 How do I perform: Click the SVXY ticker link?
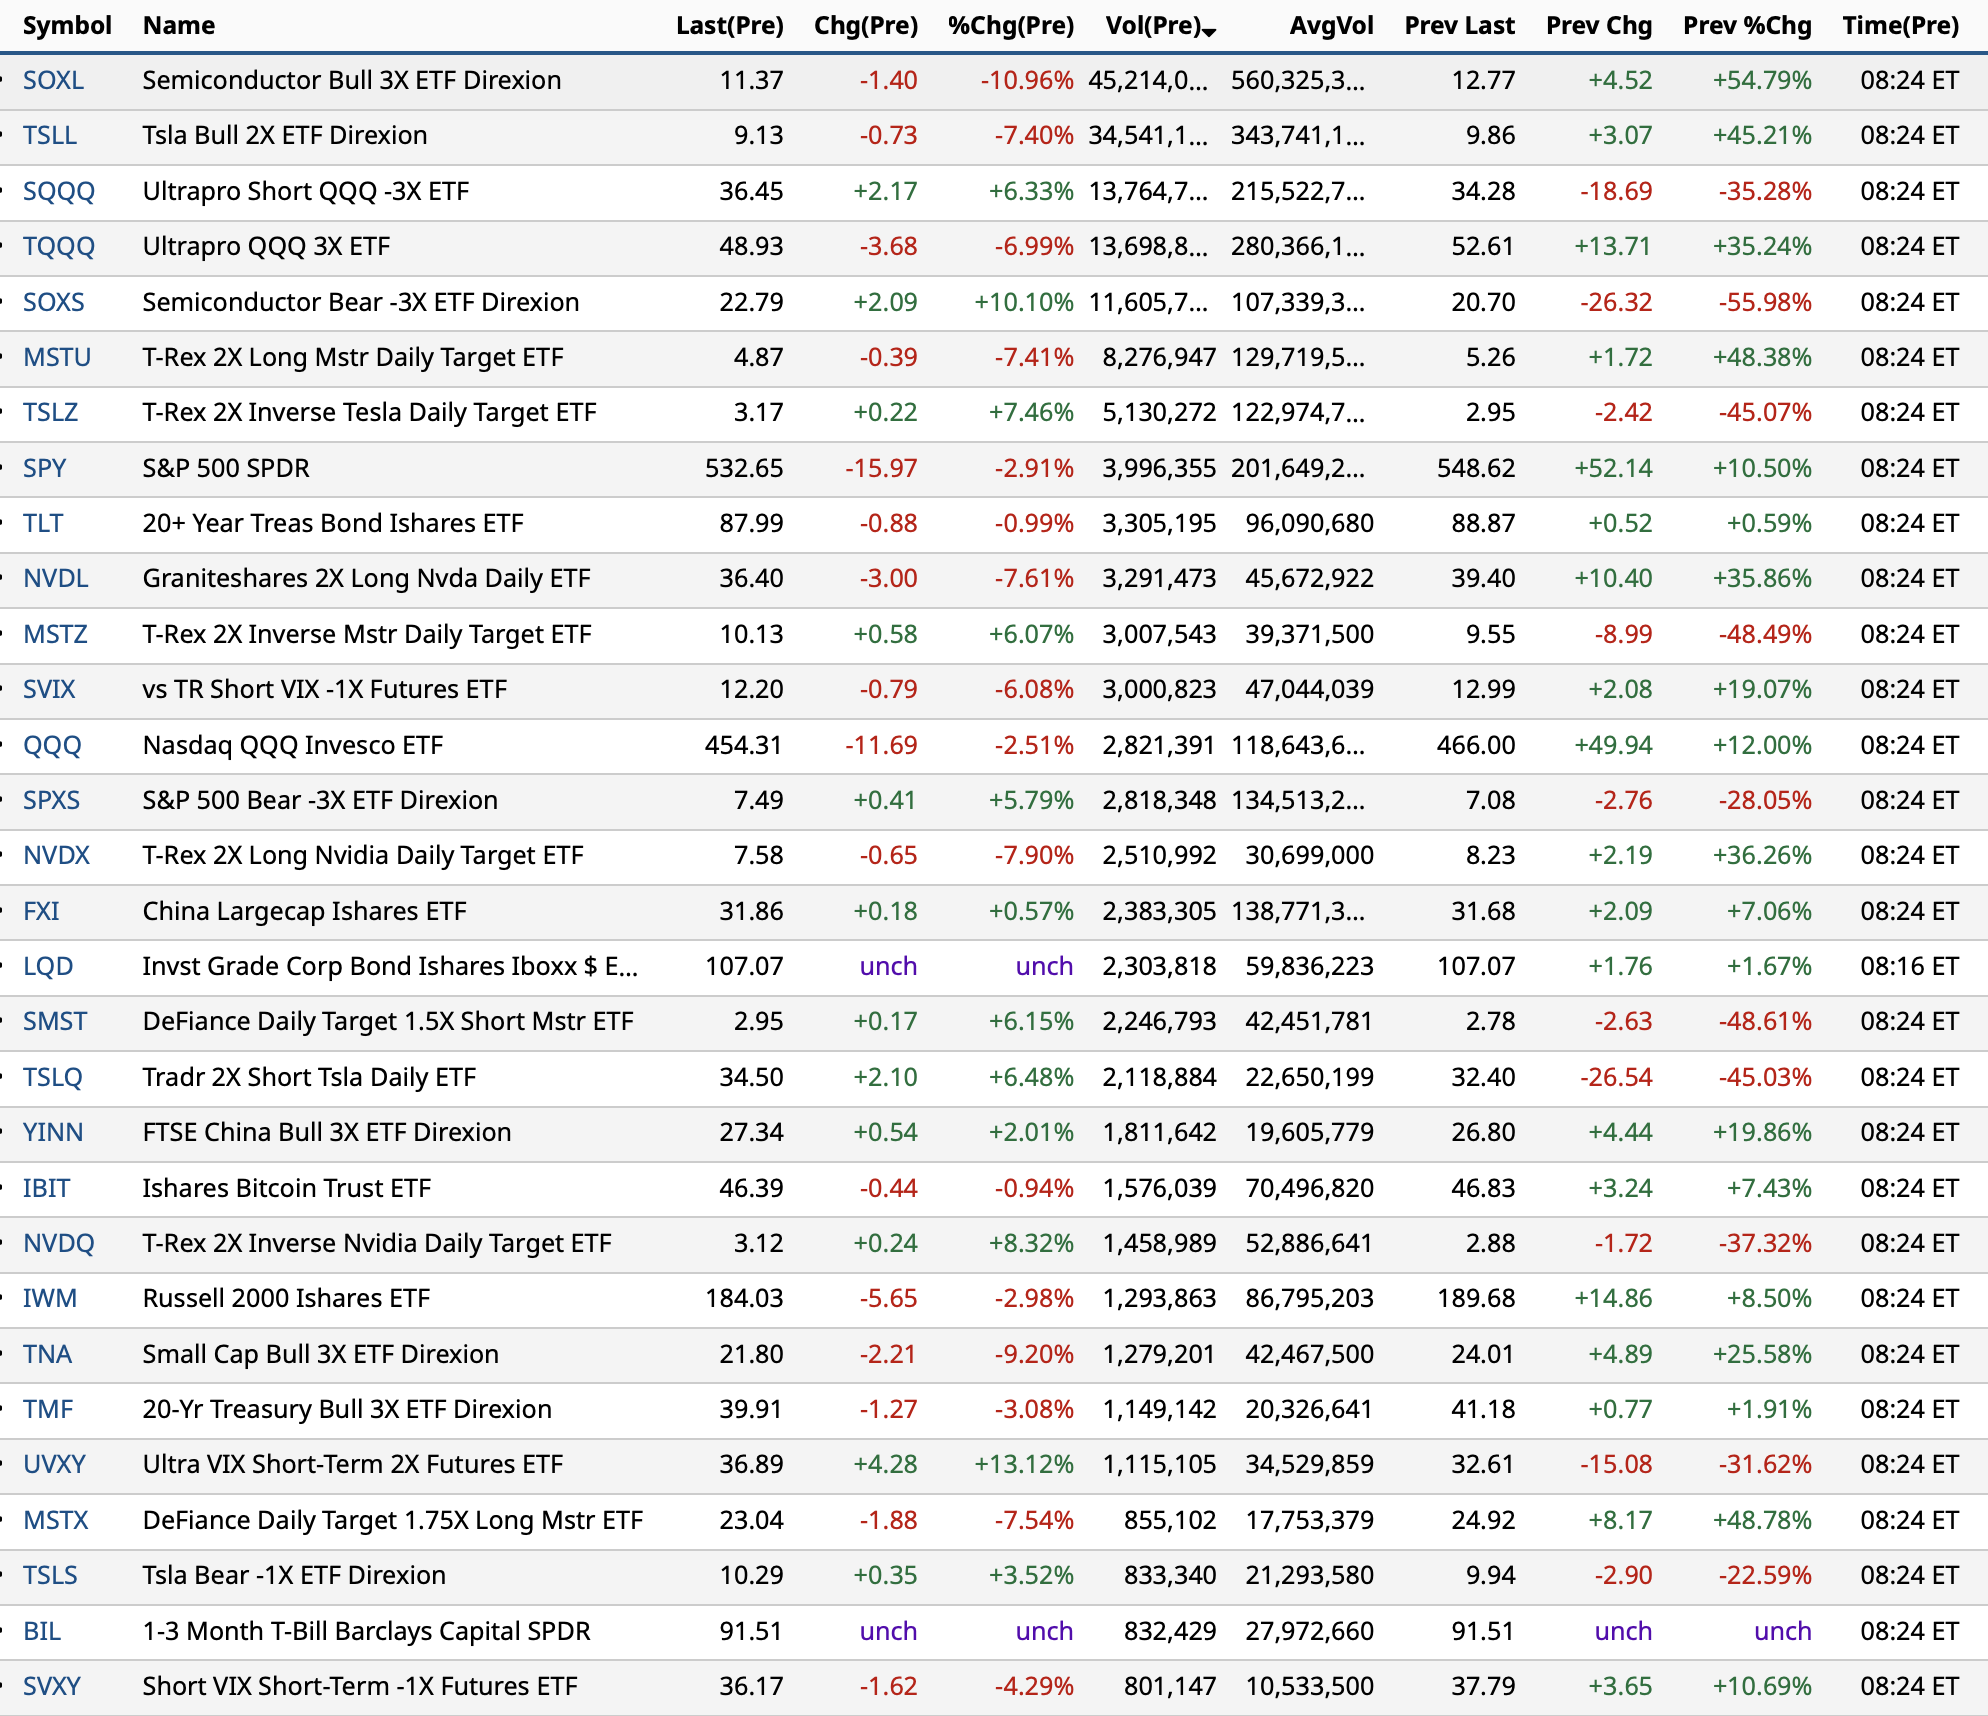tap(51, 1686)
